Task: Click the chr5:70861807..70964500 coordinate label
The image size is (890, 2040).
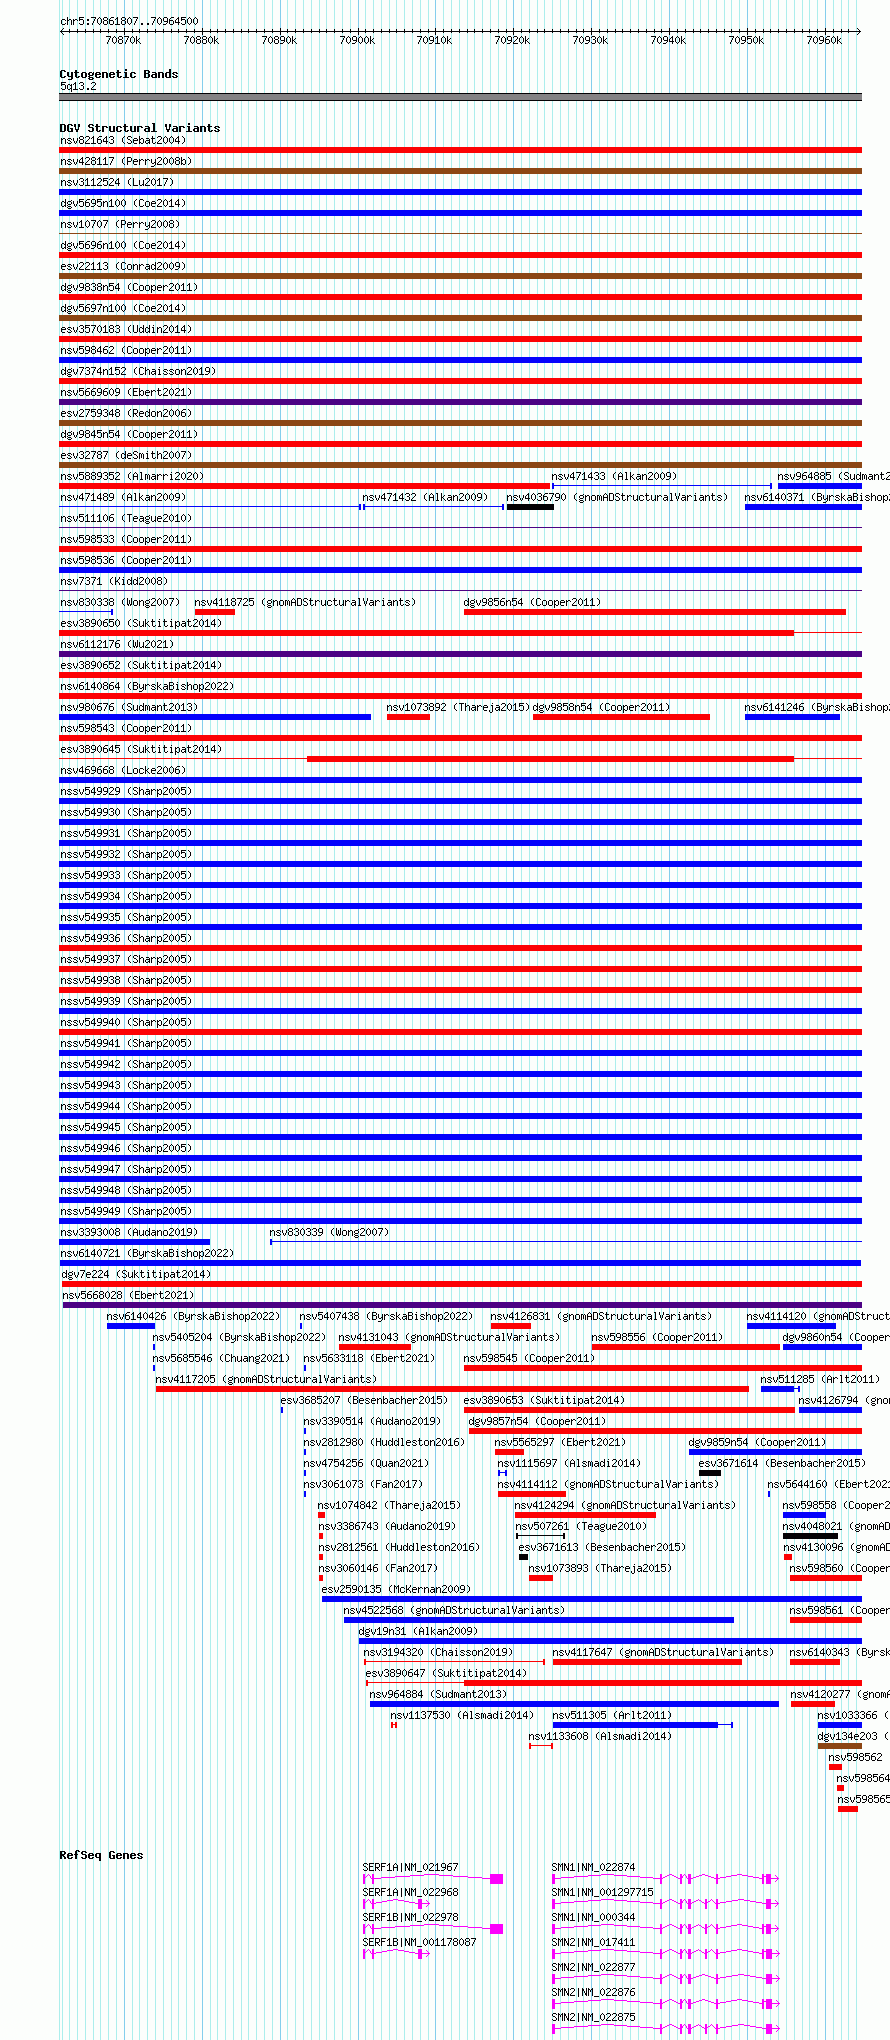Action: tap(129, 21)
